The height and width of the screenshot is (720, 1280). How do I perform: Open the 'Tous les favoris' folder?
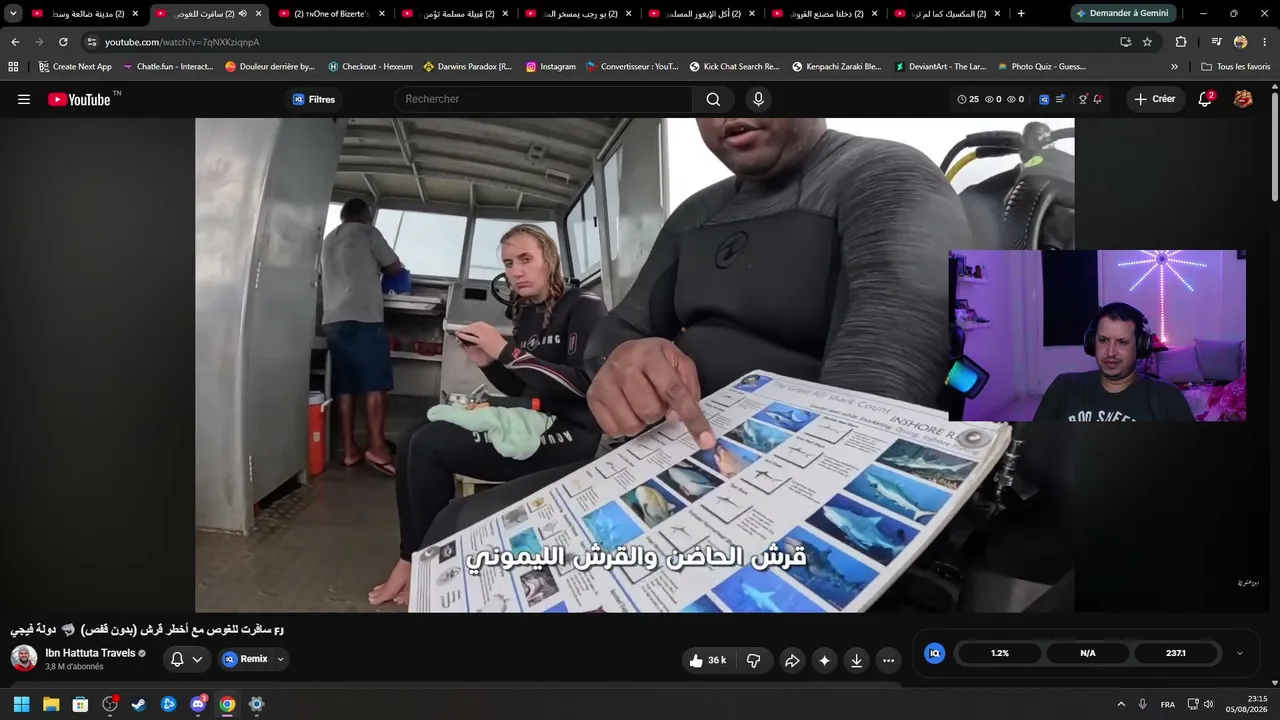(x=1235, y=67)
